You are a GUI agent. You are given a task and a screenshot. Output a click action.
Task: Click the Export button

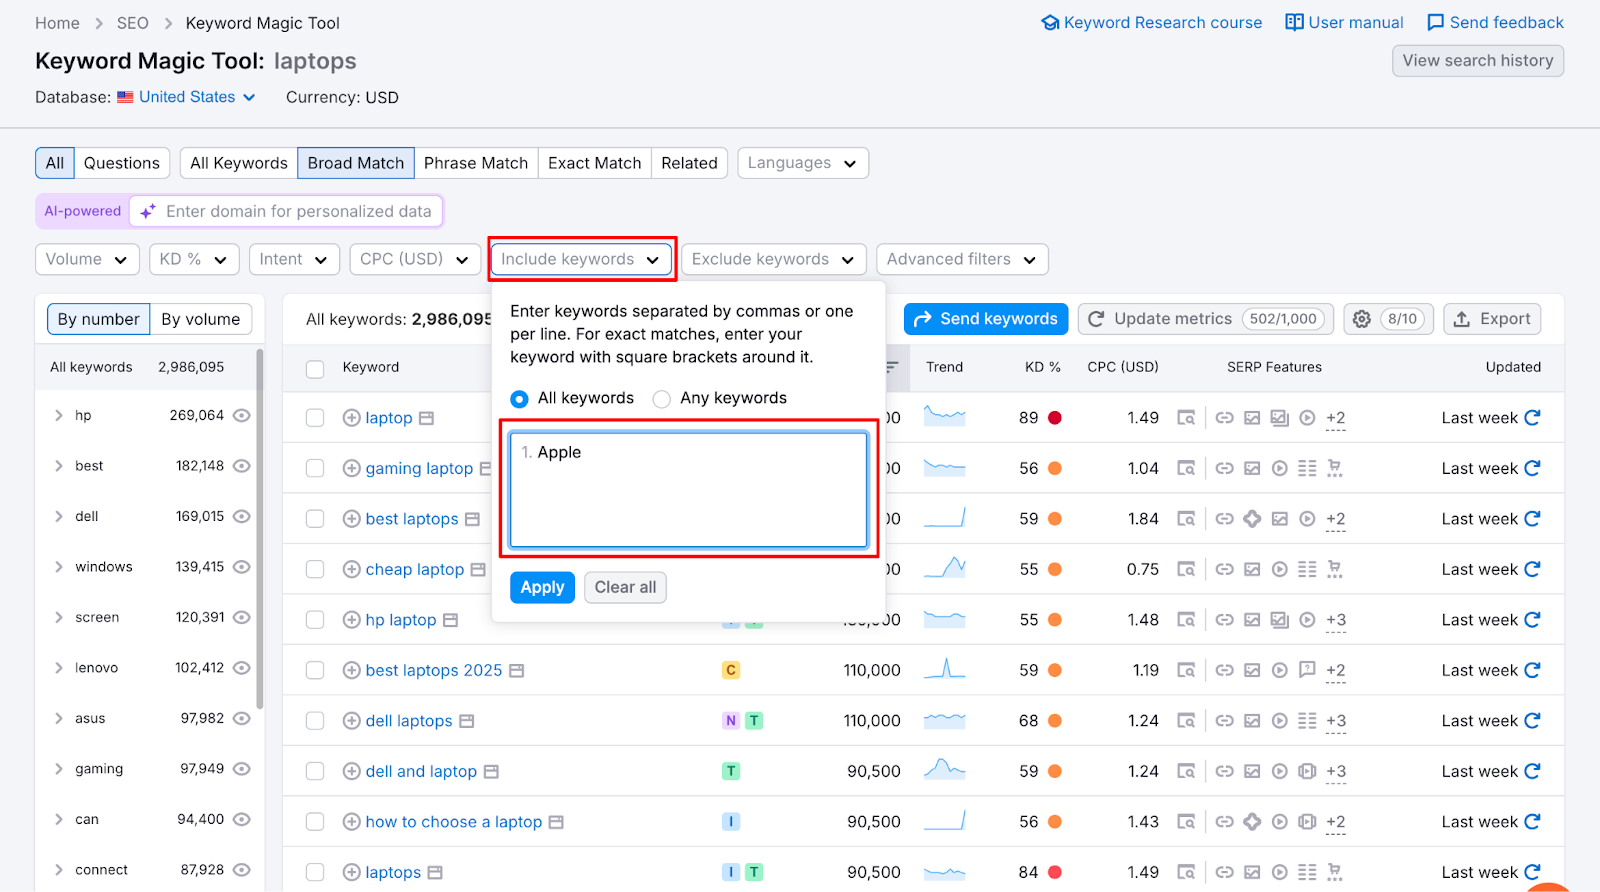click(1492, 319)
